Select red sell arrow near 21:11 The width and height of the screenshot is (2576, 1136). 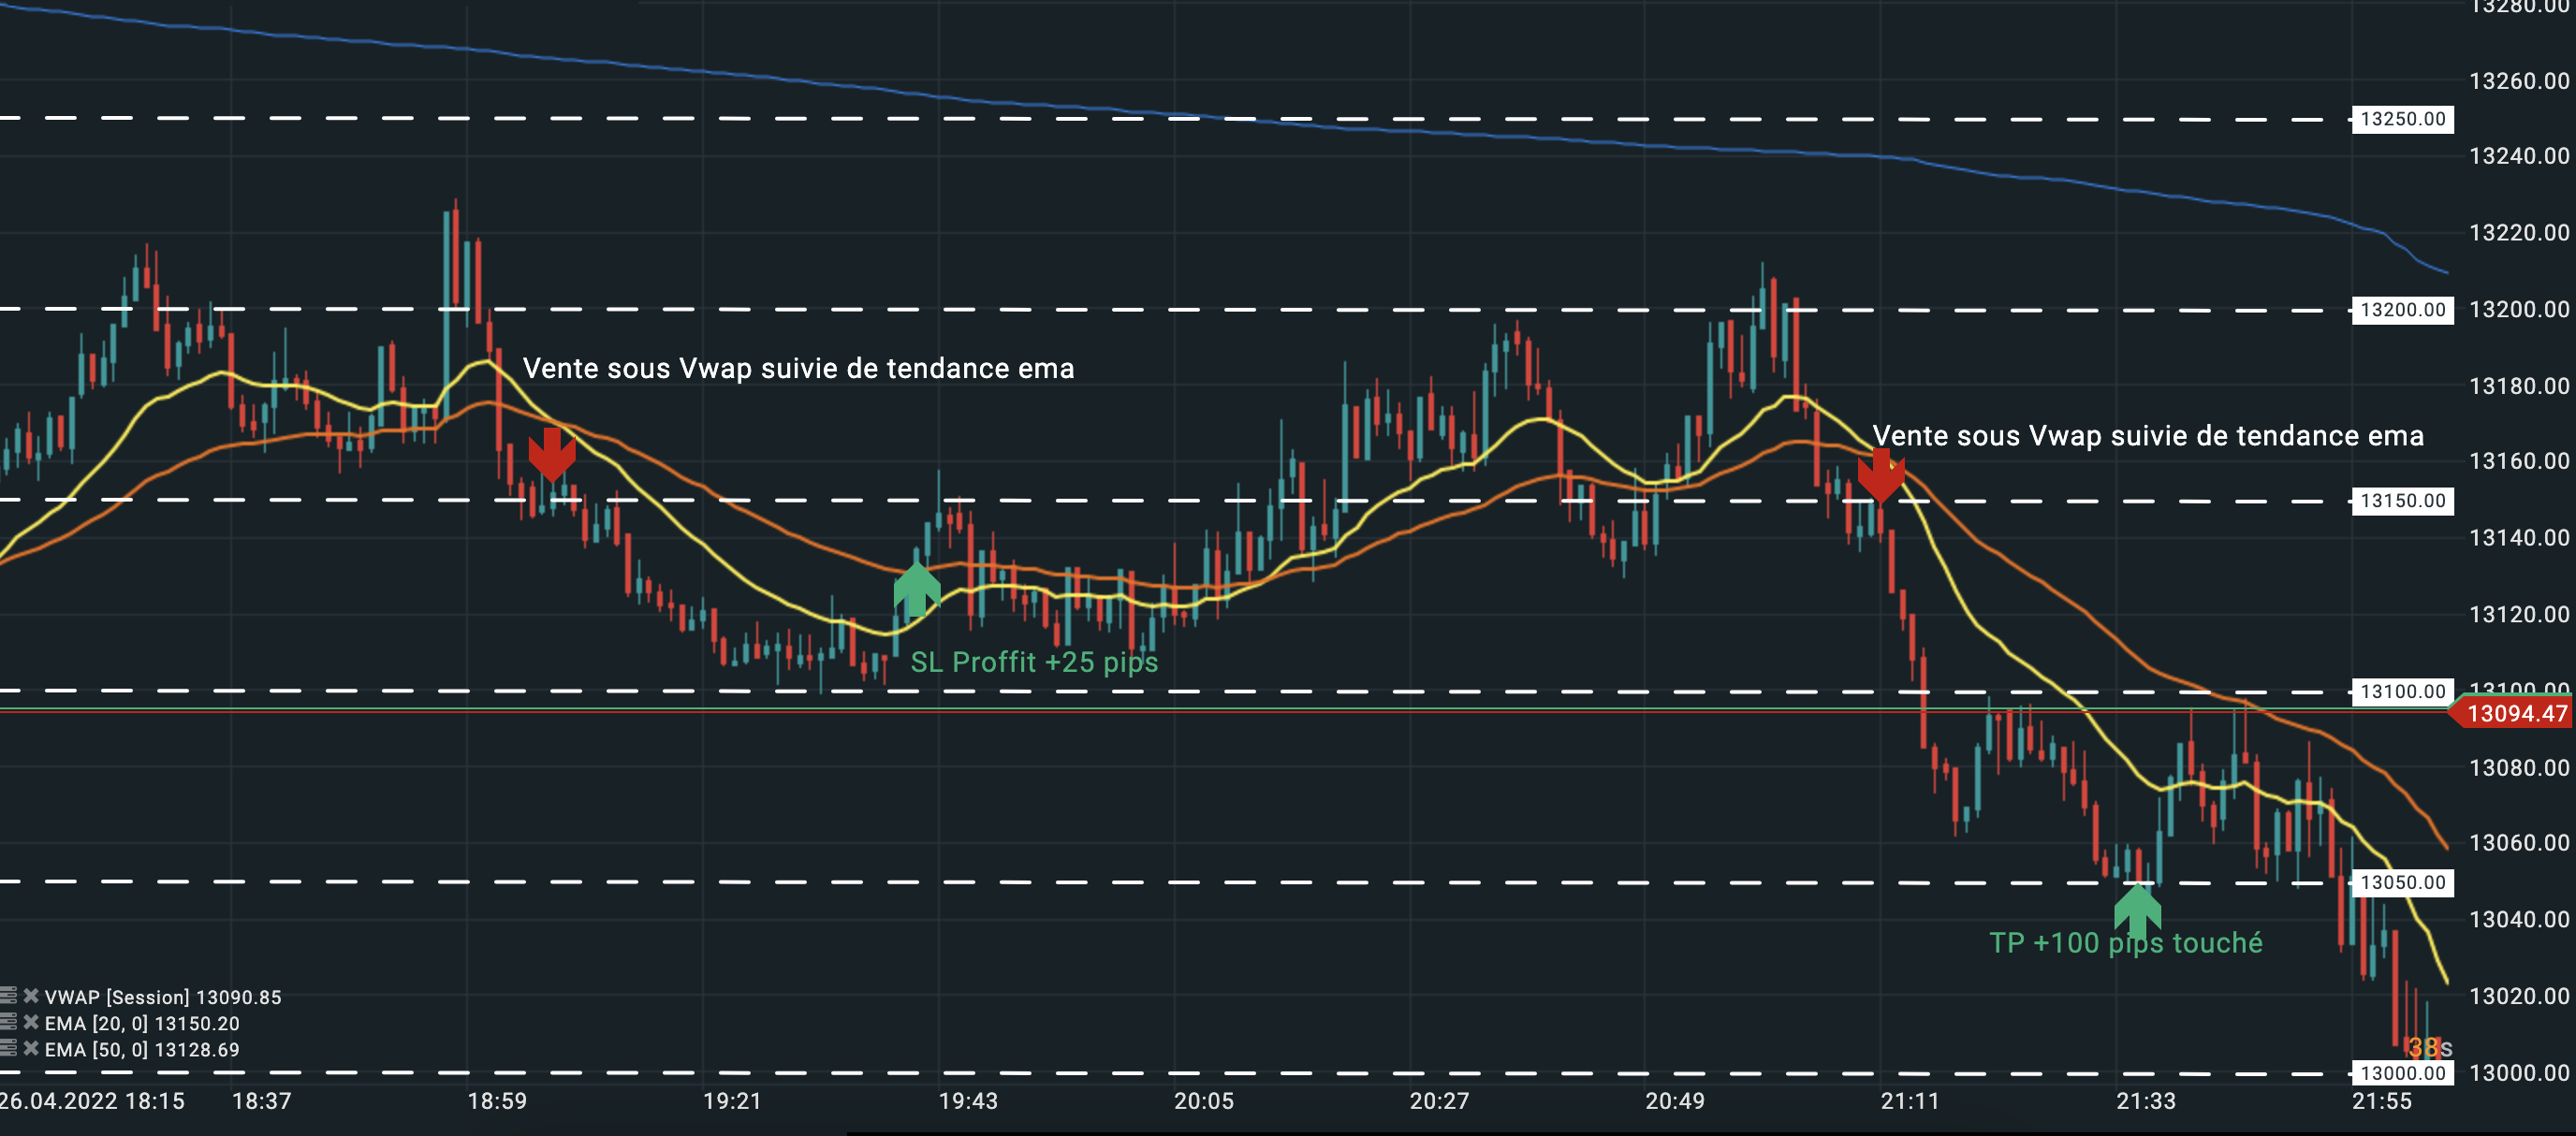click(1880, 476)
